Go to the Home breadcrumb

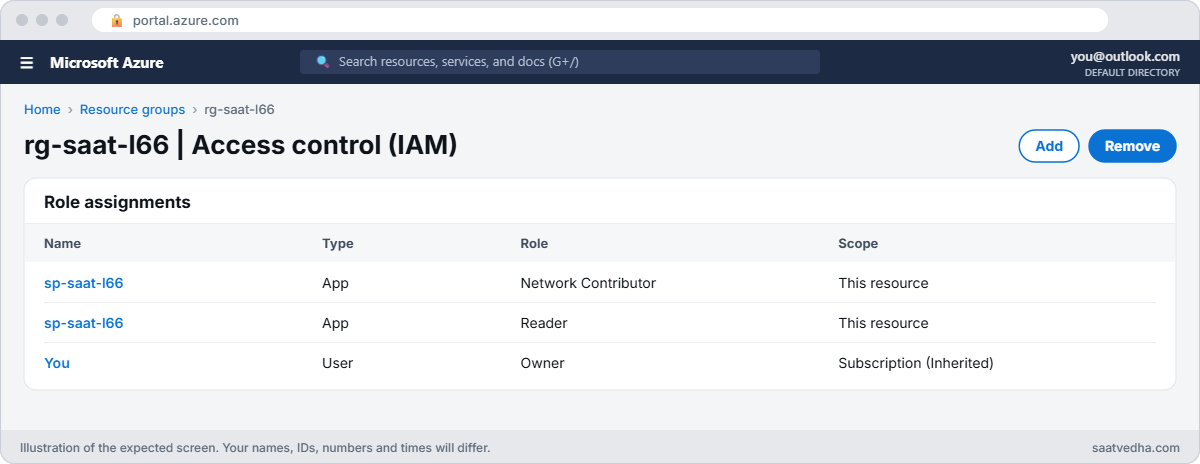[42, 110]
